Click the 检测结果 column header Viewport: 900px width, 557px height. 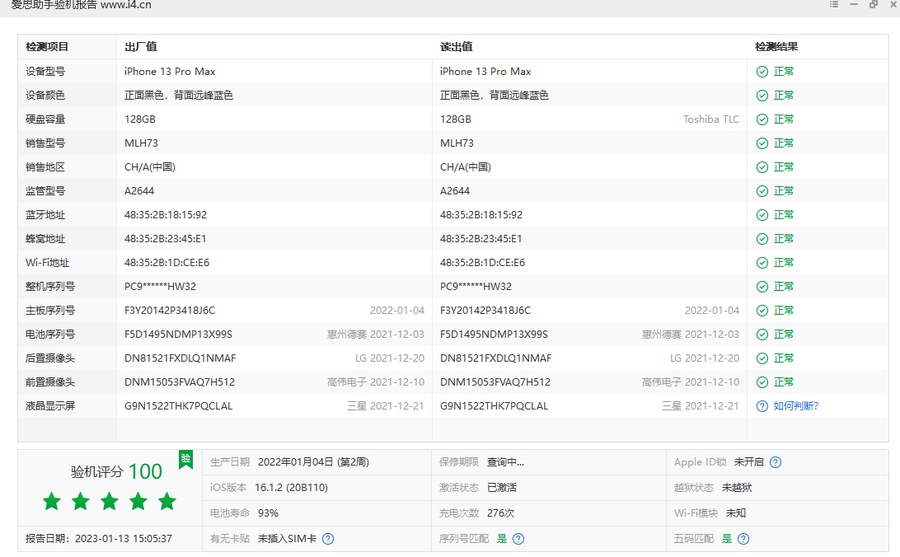click(777, 47)
